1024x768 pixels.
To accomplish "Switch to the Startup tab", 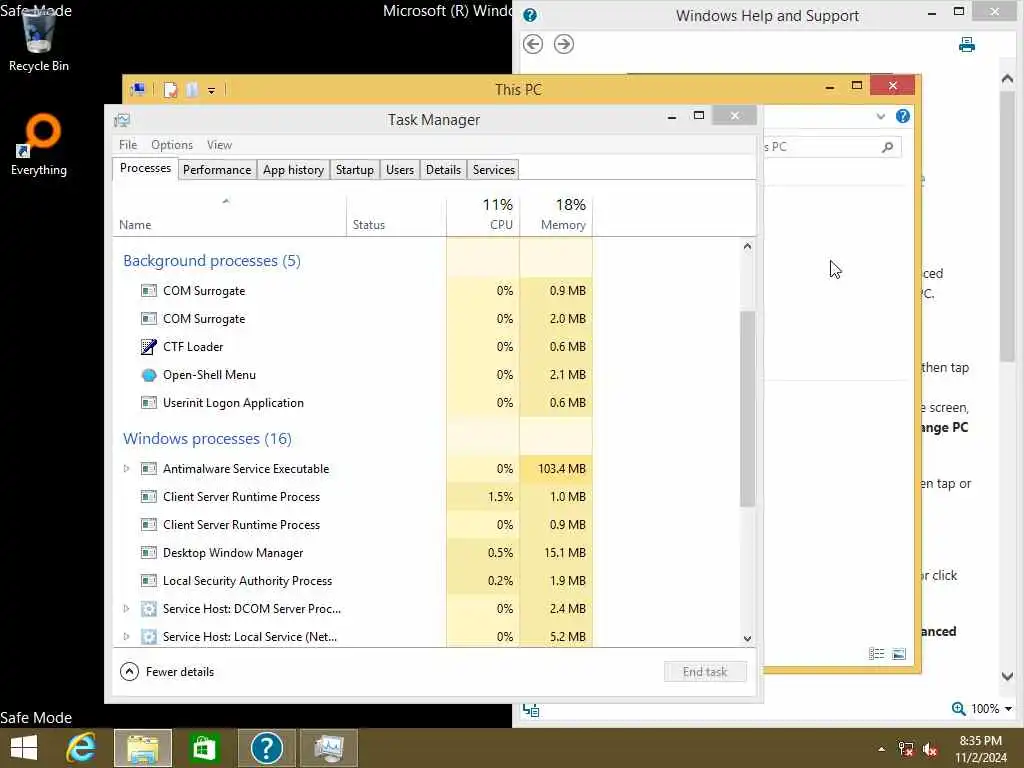I will (x=355, y=170).
